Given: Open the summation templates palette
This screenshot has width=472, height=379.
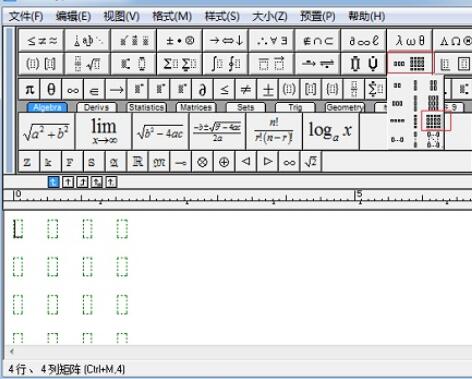Looking at the screenshot, I should point(180,63).
